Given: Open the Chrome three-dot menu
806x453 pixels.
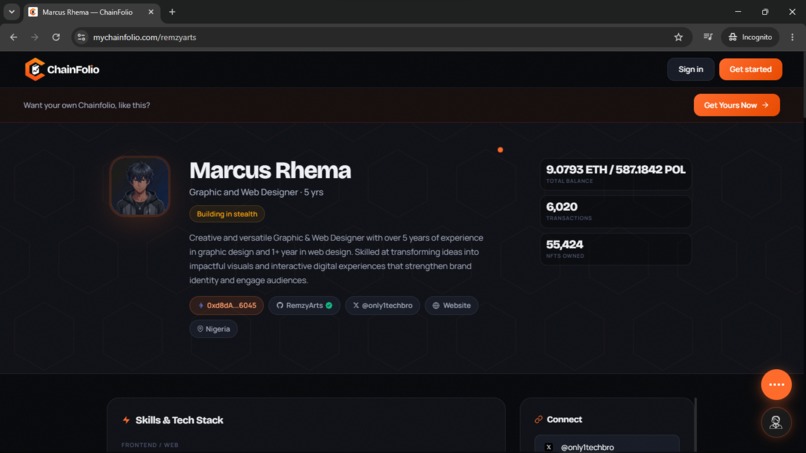Looking at the screenshot, I should click(792, 37).
